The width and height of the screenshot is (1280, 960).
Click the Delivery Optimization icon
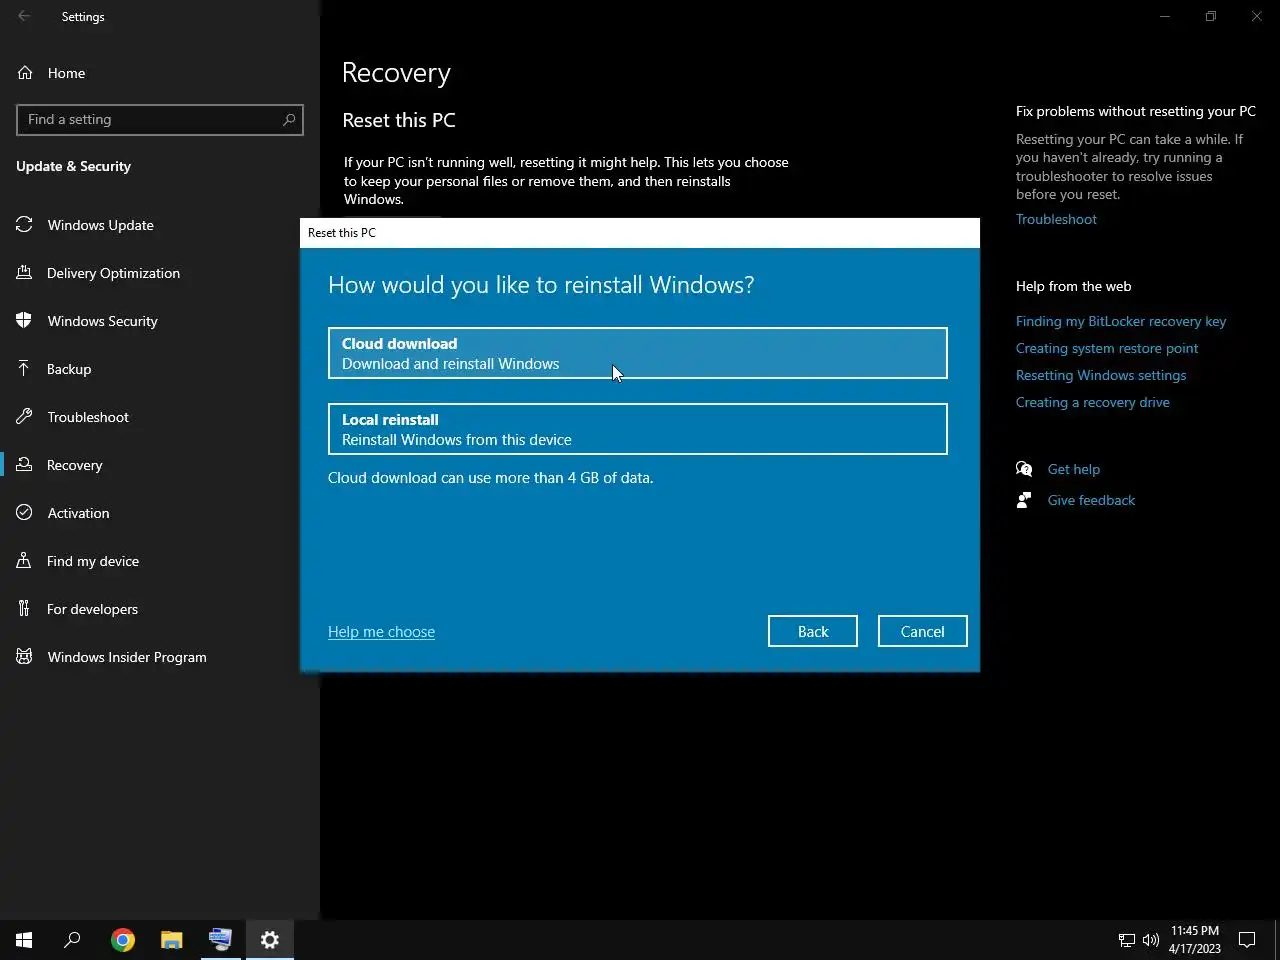[24, 273]
